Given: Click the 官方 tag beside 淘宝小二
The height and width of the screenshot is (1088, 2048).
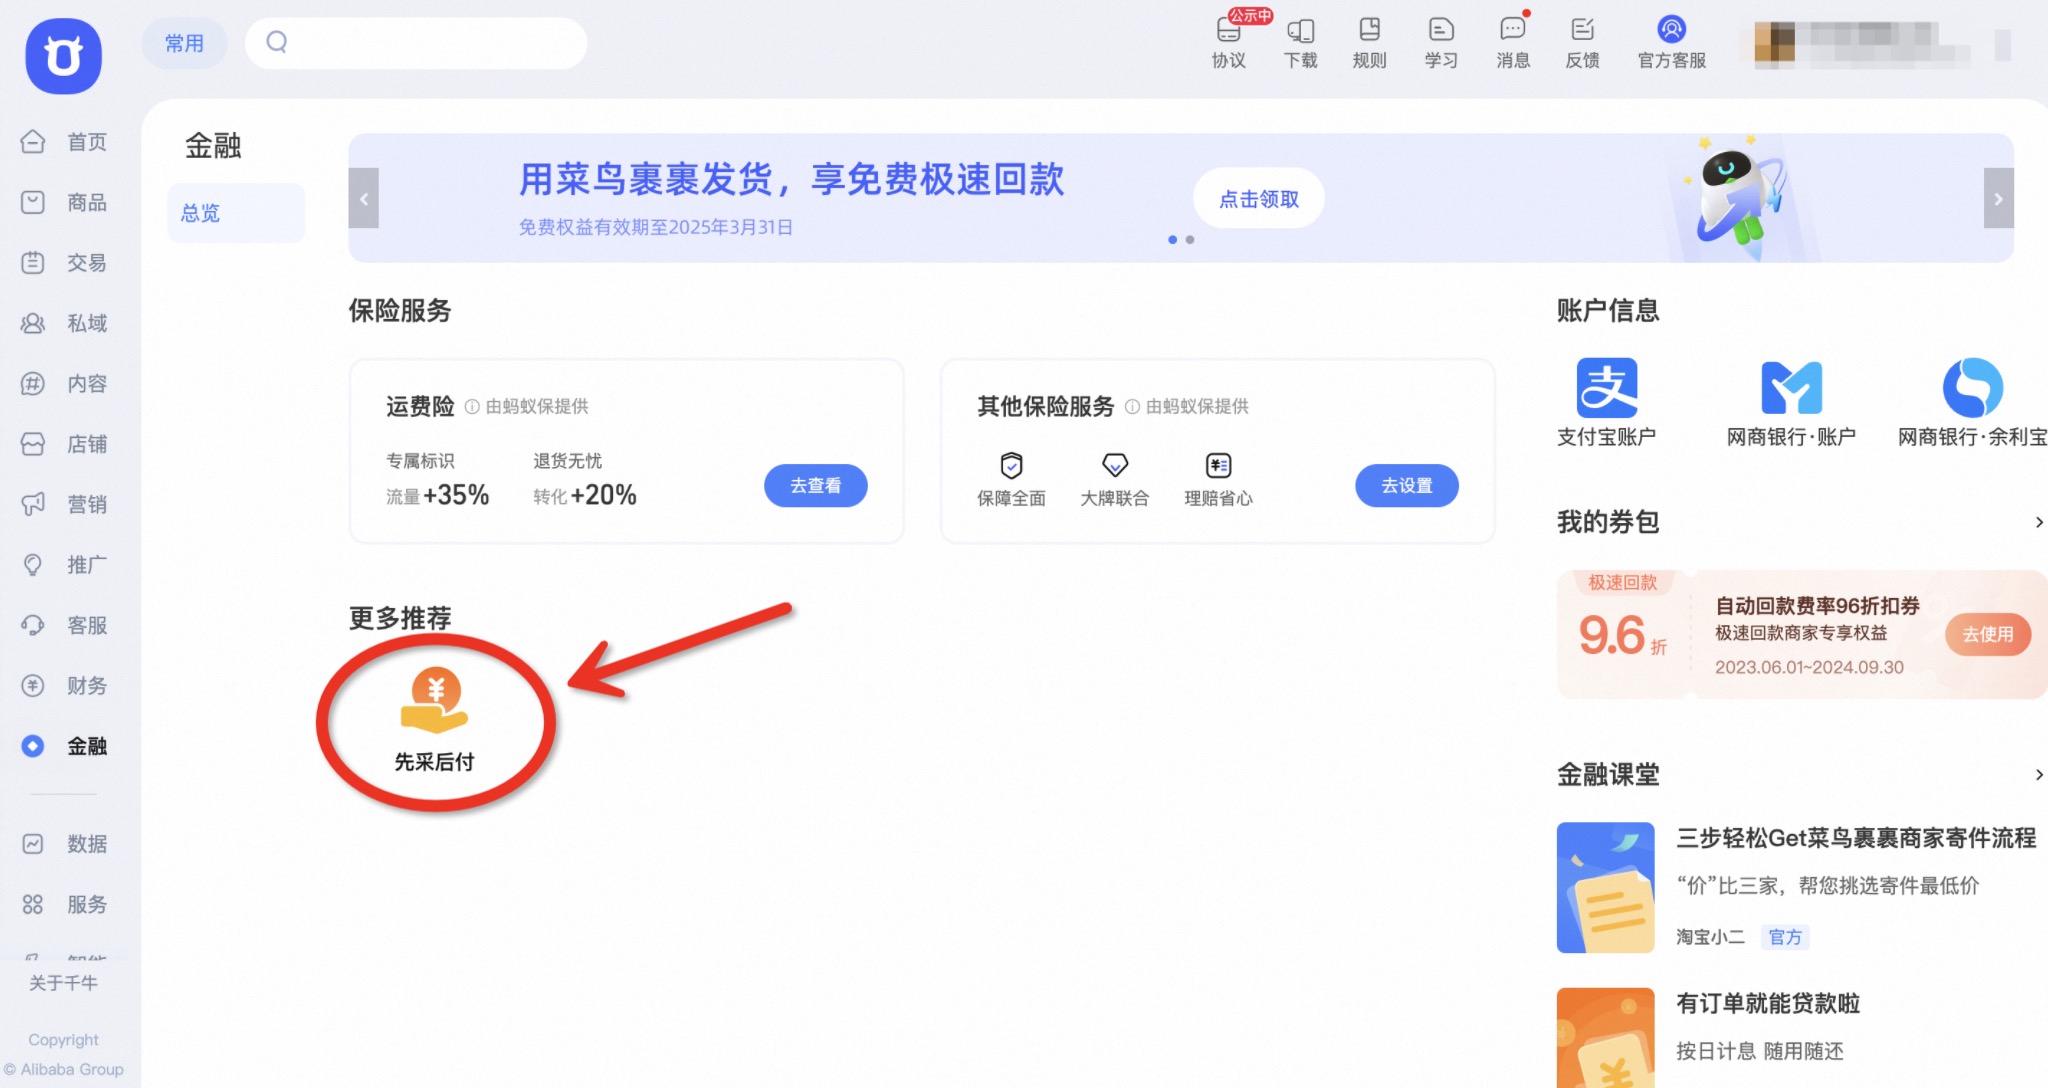Looking at the screenshot, I should coord(1785,937).
